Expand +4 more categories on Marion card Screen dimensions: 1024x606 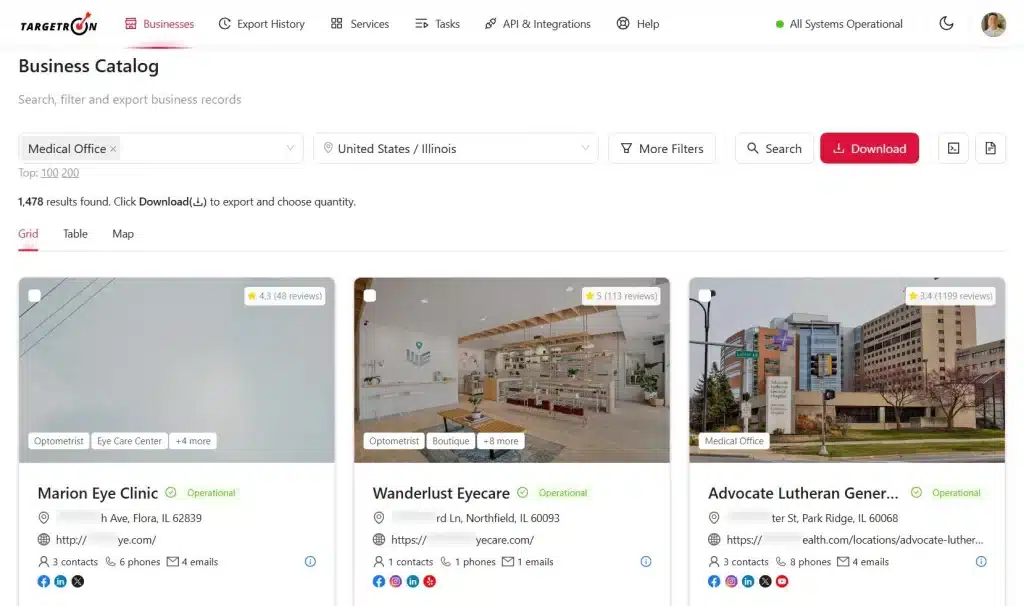tap(193, 441)
